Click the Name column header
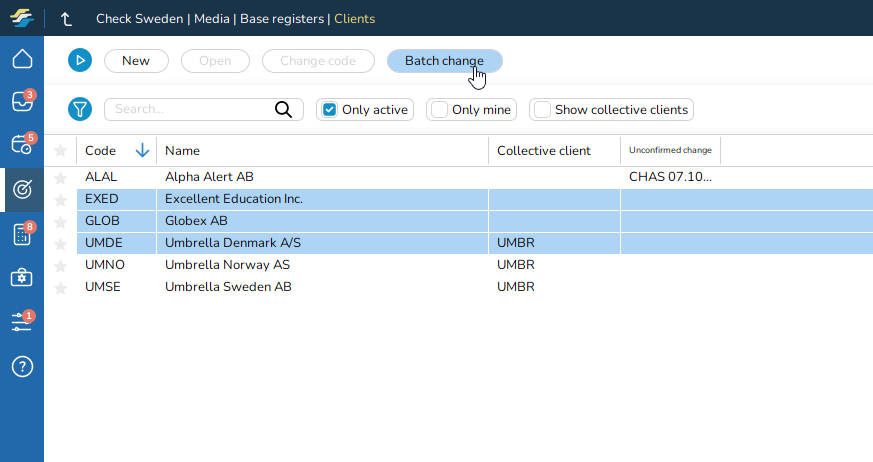Screen dimensions: 873x462 pyautogui.click(x=183, y=151)
